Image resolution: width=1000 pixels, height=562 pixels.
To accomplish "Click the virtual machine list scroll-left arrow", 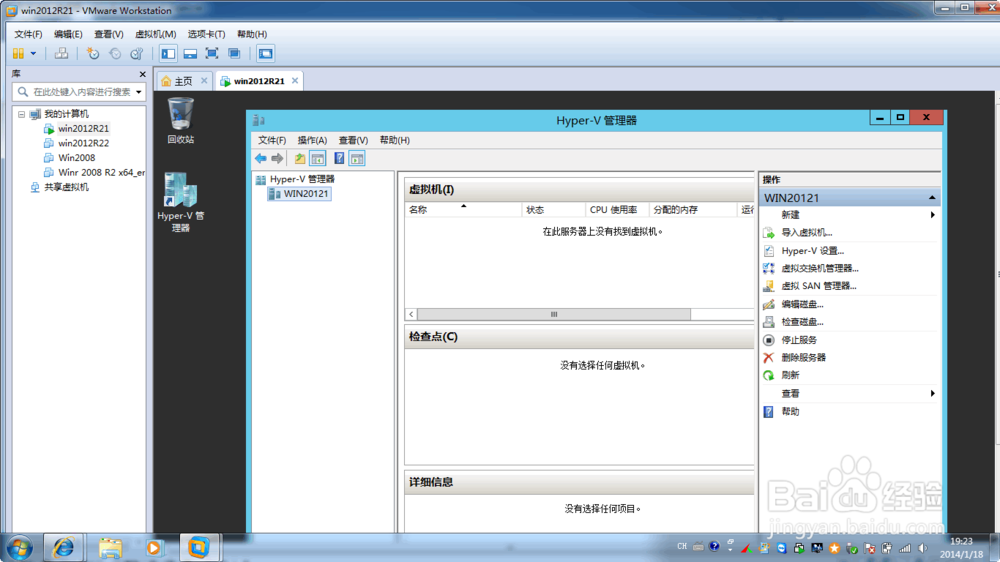I will 411,314.
